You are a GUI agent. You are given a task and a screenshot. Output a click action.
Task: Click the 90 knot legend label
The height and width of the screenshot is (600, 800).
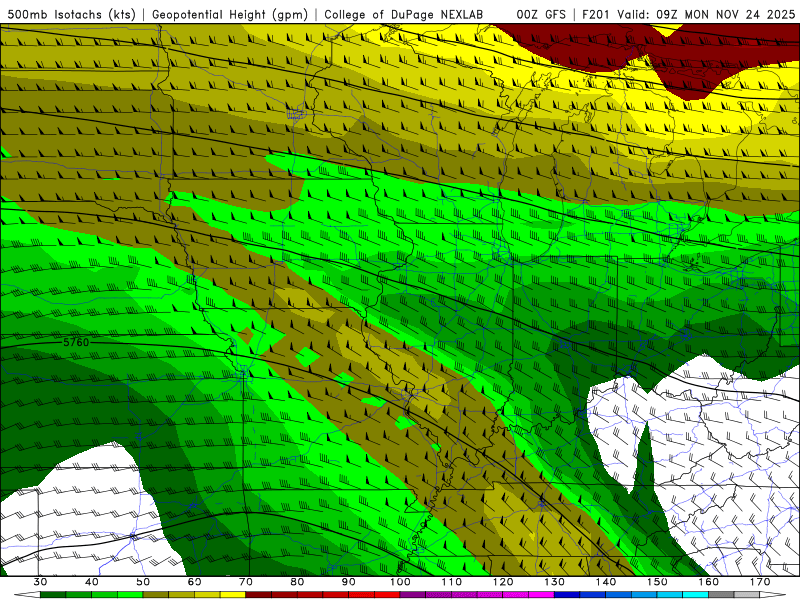(348, 582)
